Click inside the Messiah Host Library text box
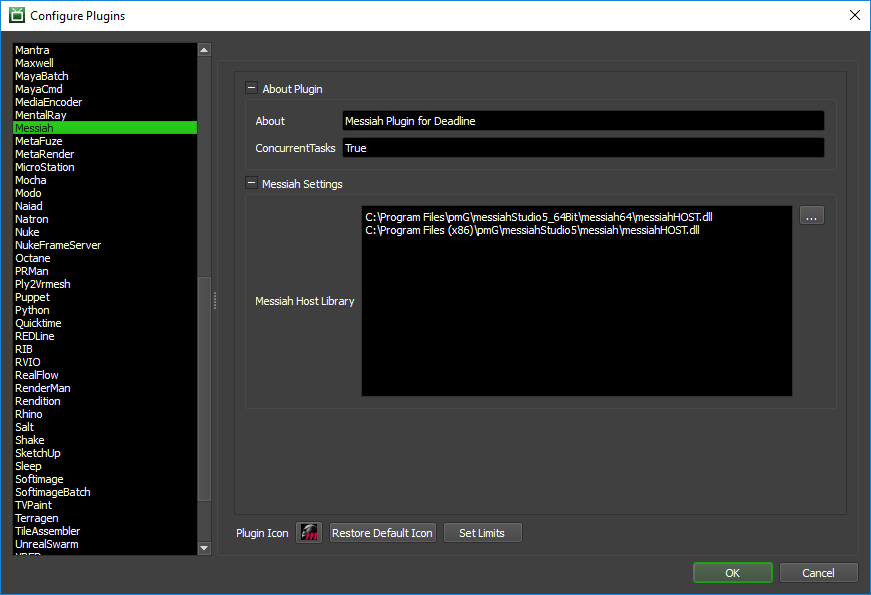 click(577, 301)
